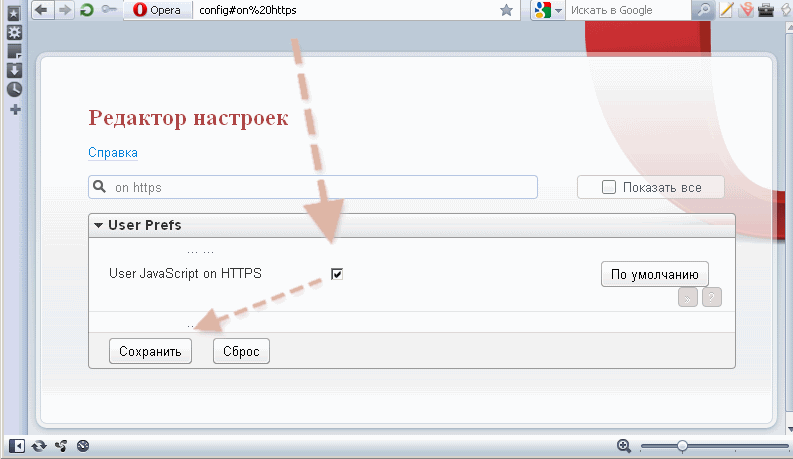Click the zoom slider handle
This screenshot has width=793, height=459.
682,446
